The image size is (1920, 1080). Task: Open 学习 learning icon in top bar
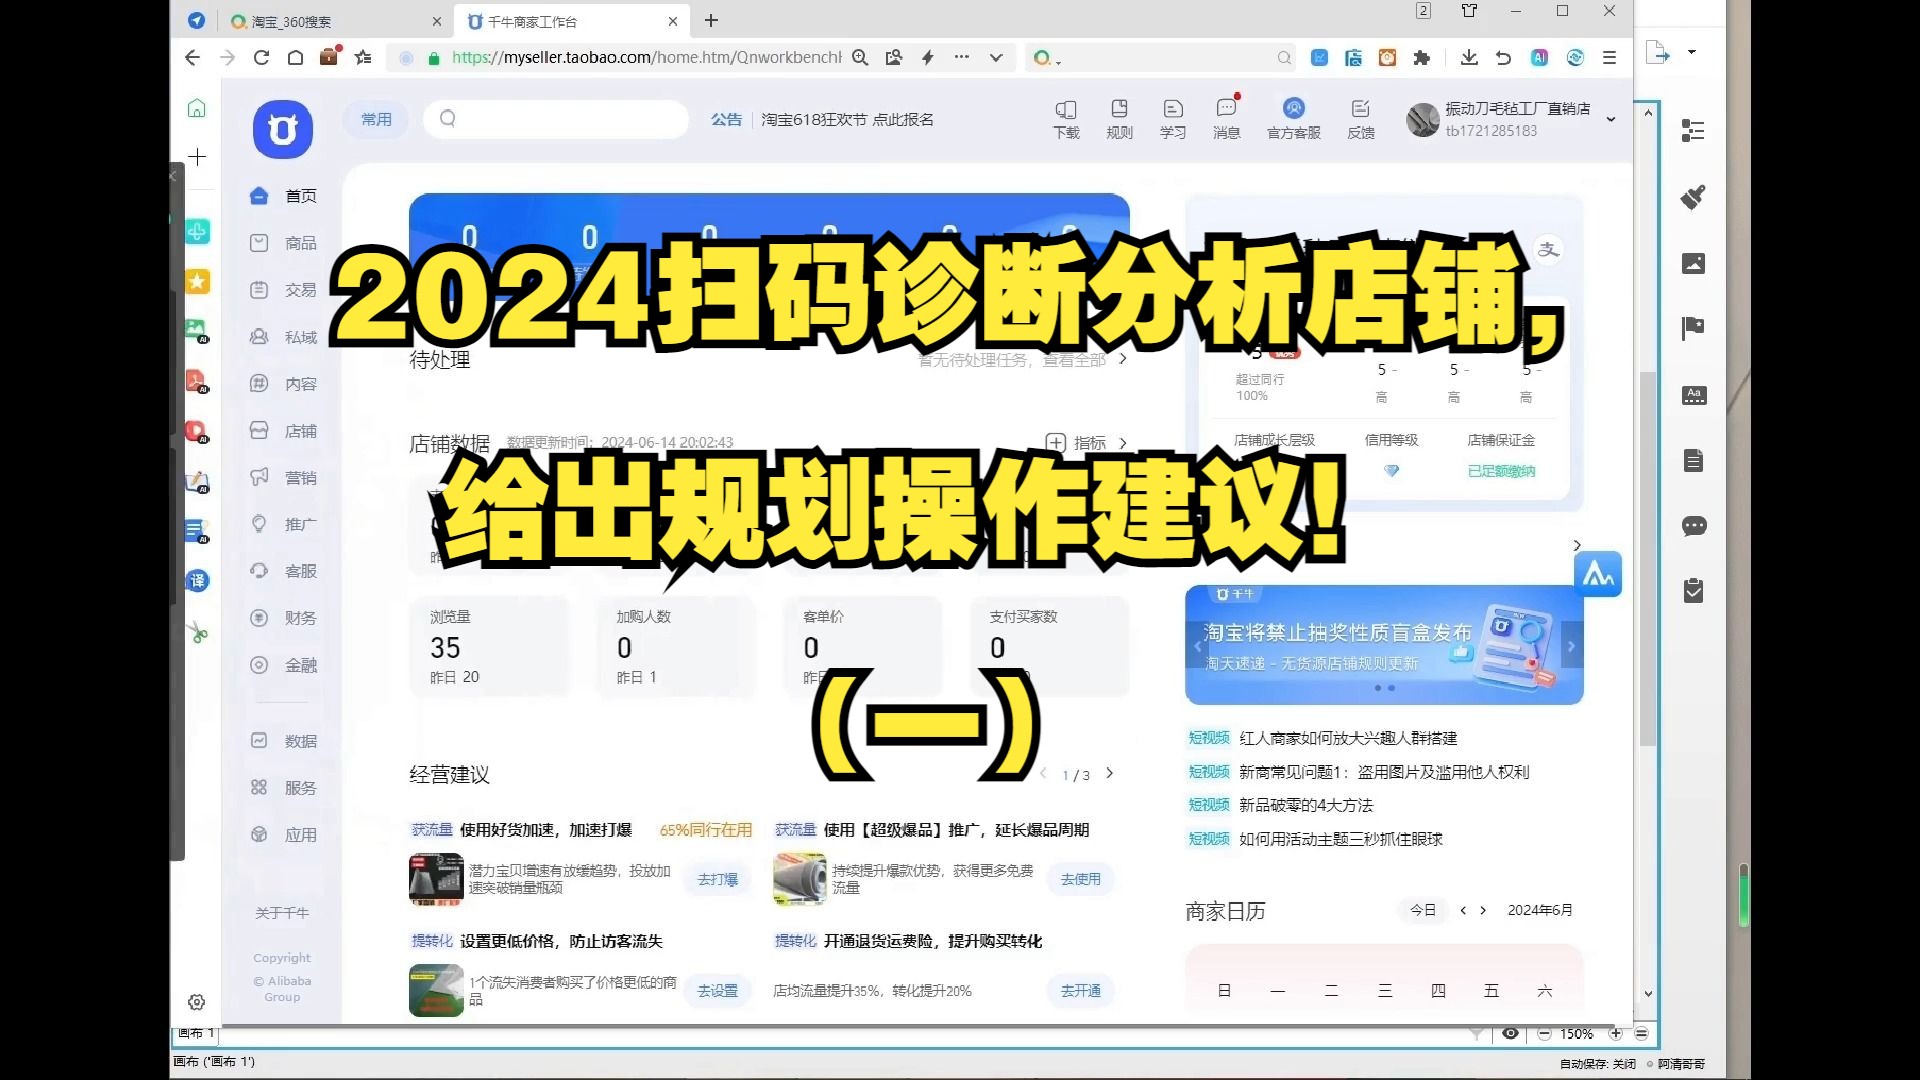[x=1173, y=119]
